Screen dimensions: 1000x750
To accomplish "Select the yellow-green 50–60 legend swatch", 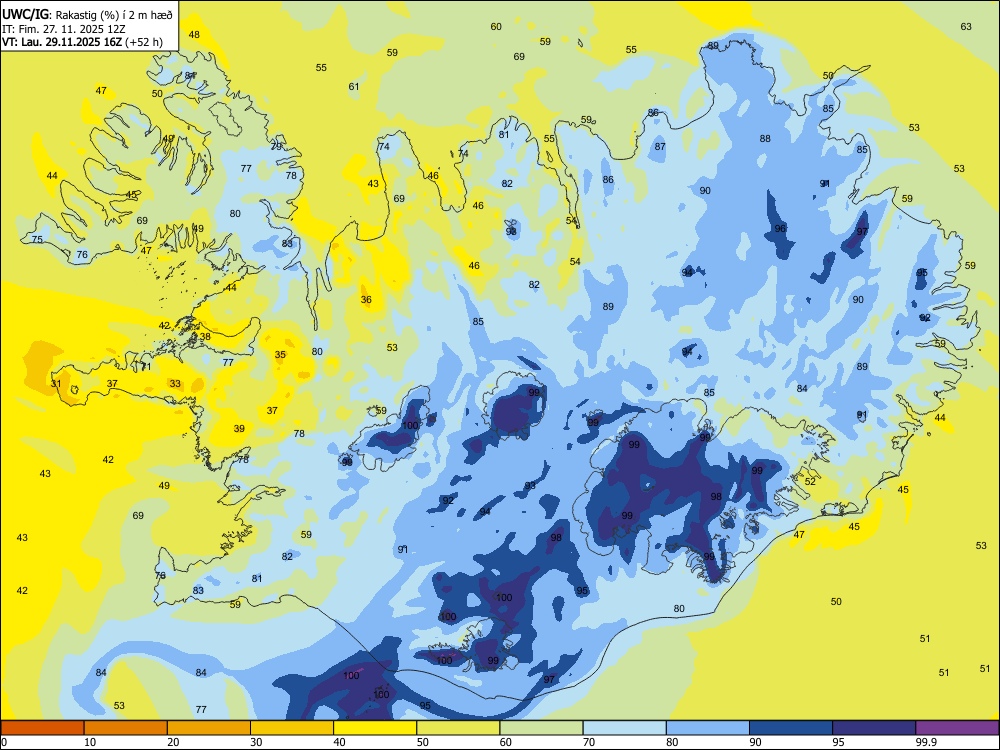I will 458,728.
